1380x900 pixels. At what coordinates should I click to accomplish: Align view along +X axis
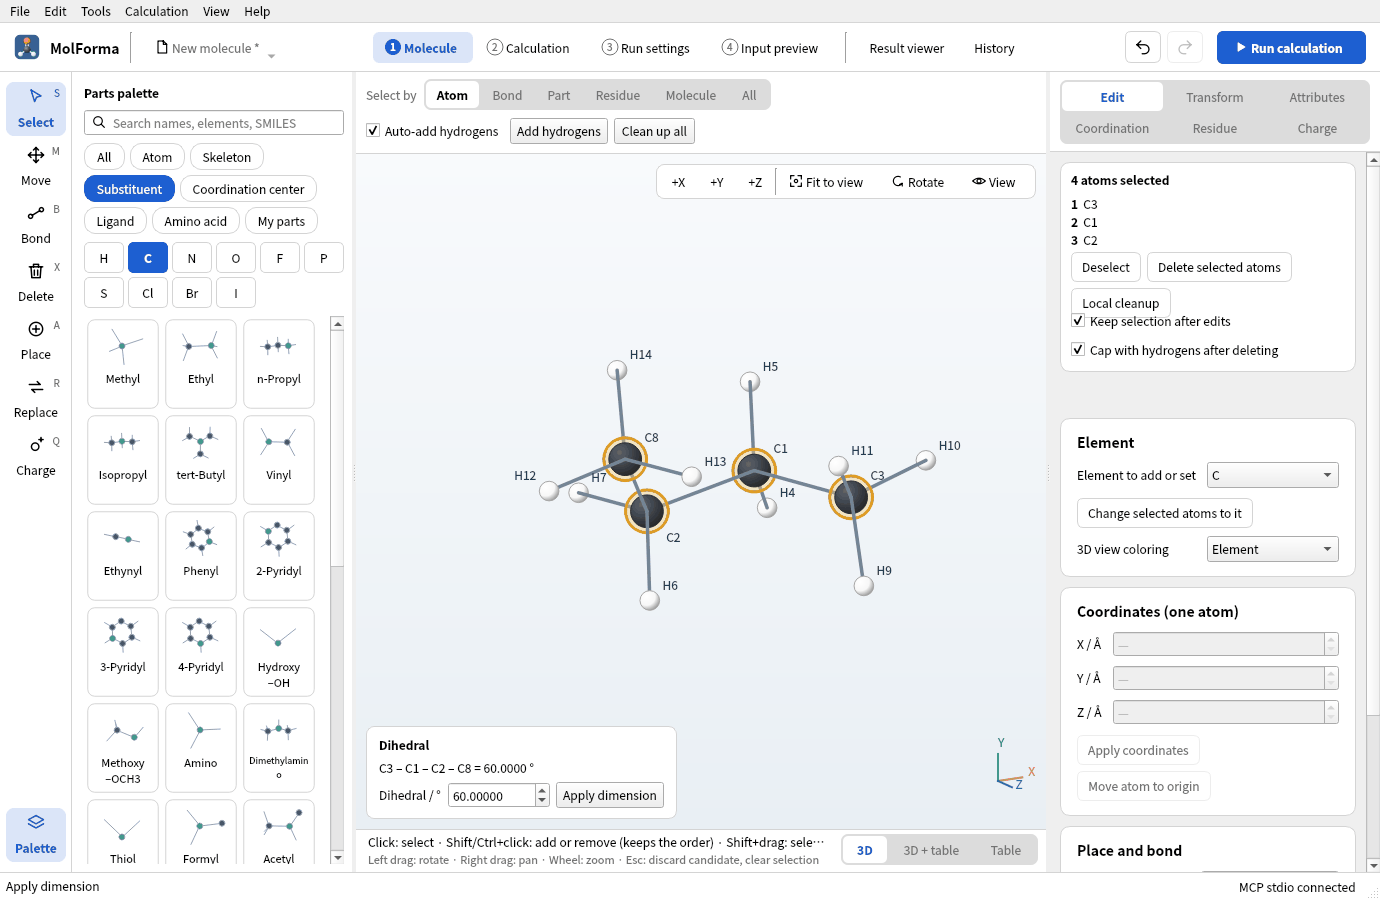pyautogui.click(x=678, y=182)
